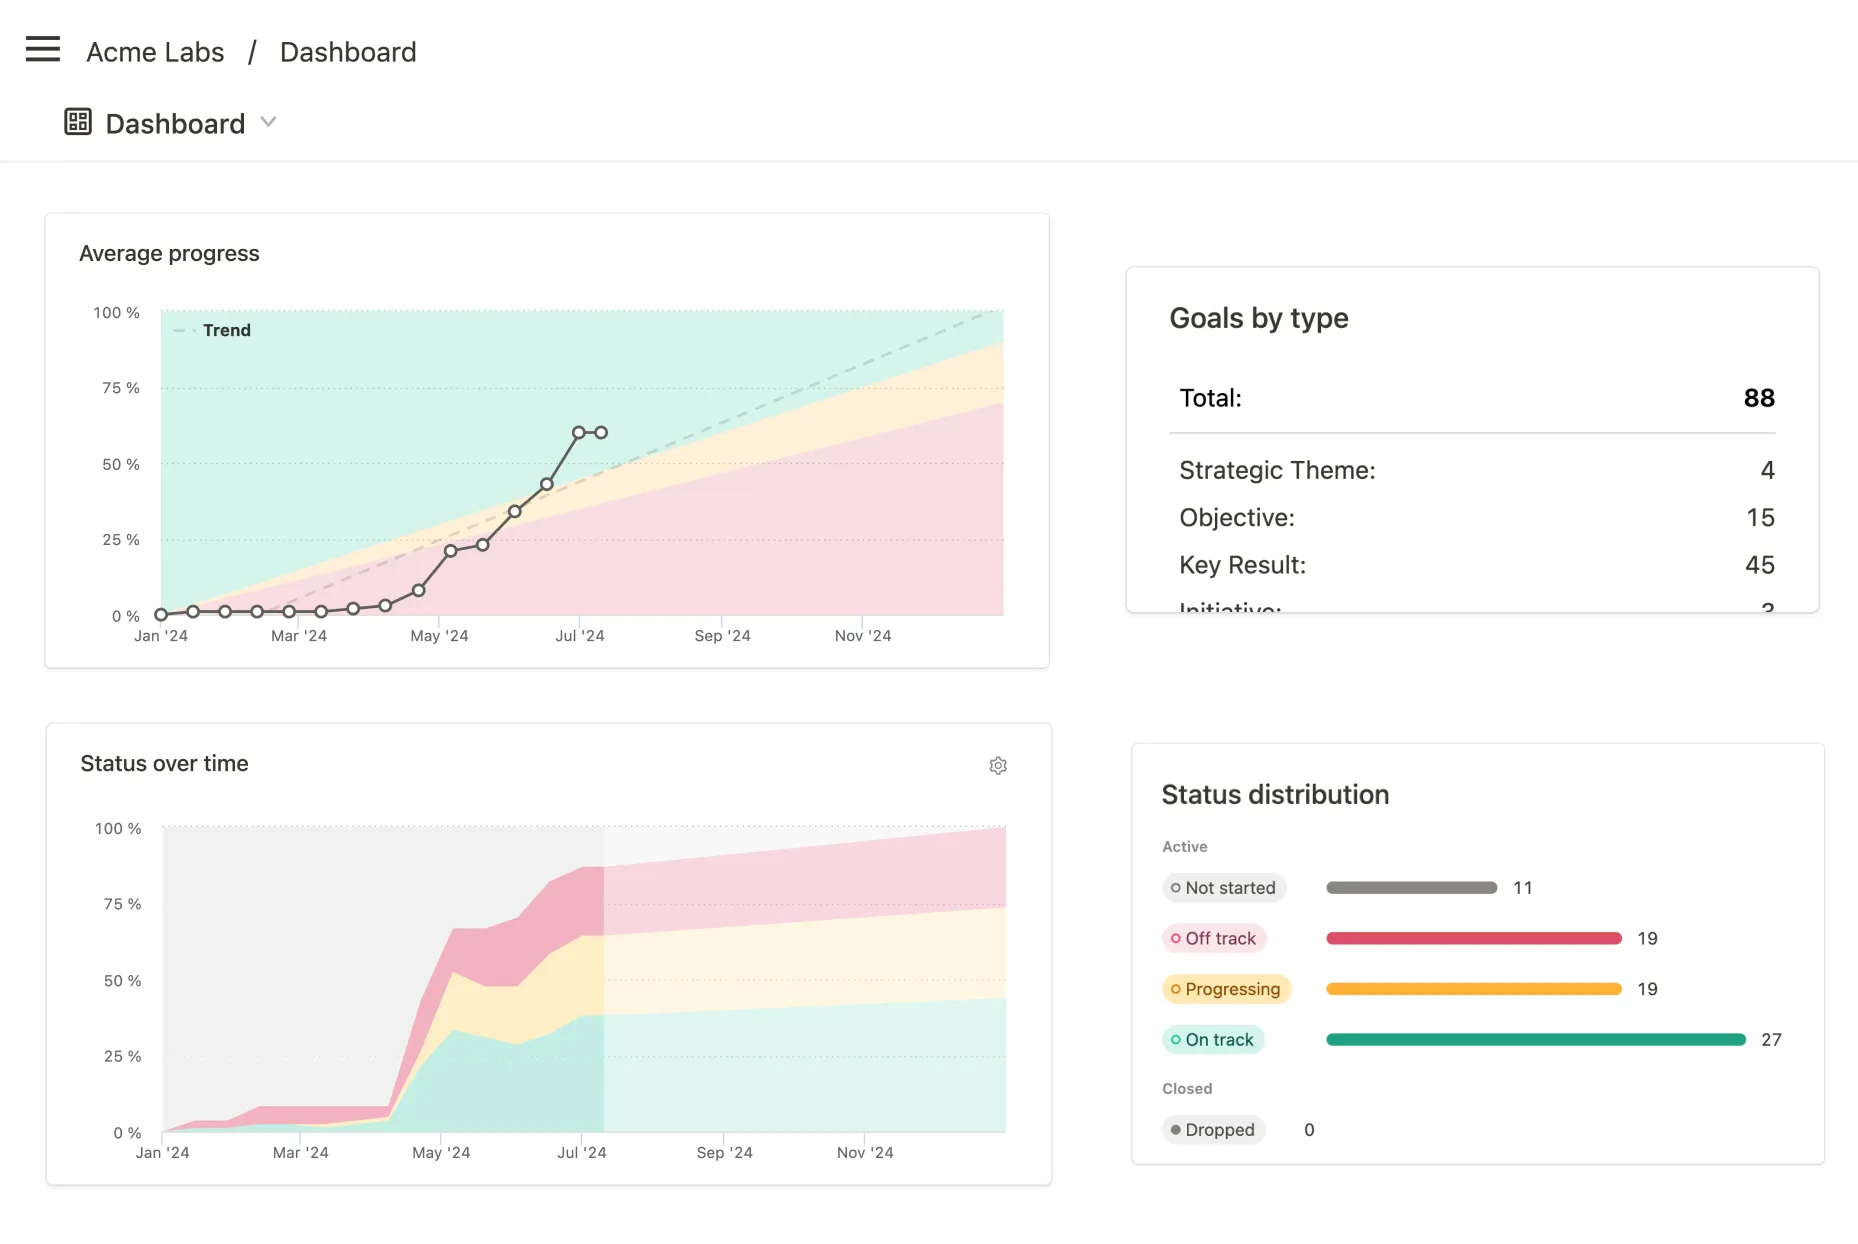Open the hamburger navigation menu
Viewport: 1858px width, 1244px height.
(x=42, y=49)
